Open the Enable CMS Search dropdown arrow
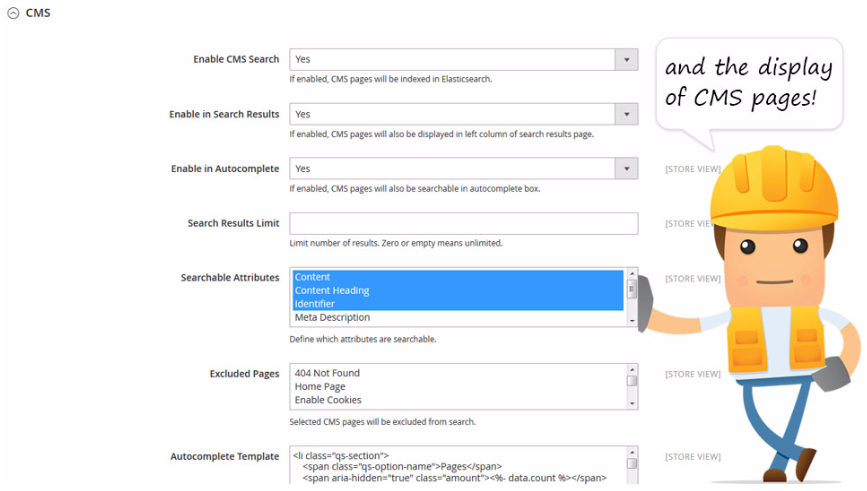This screenshot has height=491, width=867. [626, 60]
